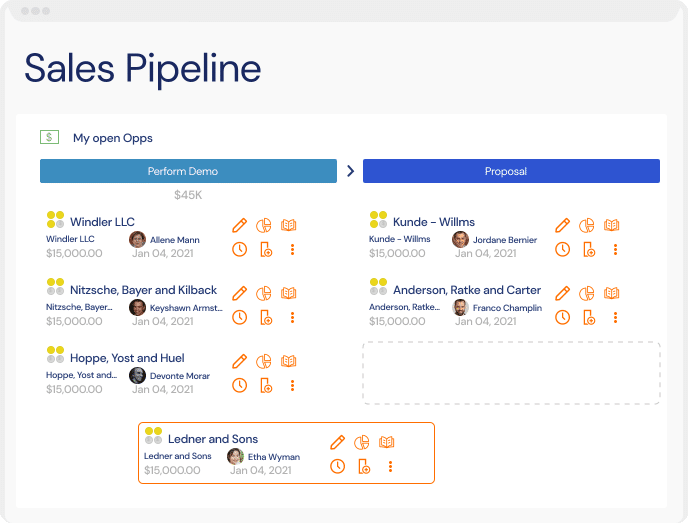Select the Perform Demo stage header
Viewport: 688px width, 523px height.
188,171
